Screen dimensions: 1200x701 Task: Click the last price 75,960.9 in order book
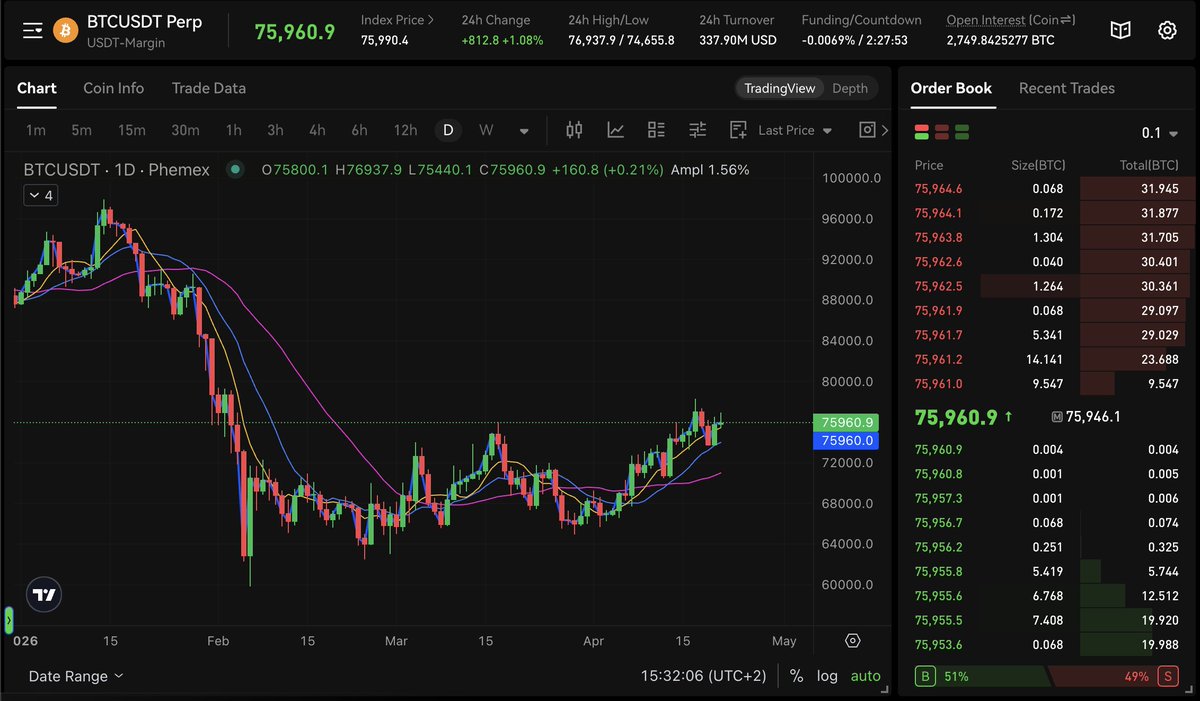point(956,417)
